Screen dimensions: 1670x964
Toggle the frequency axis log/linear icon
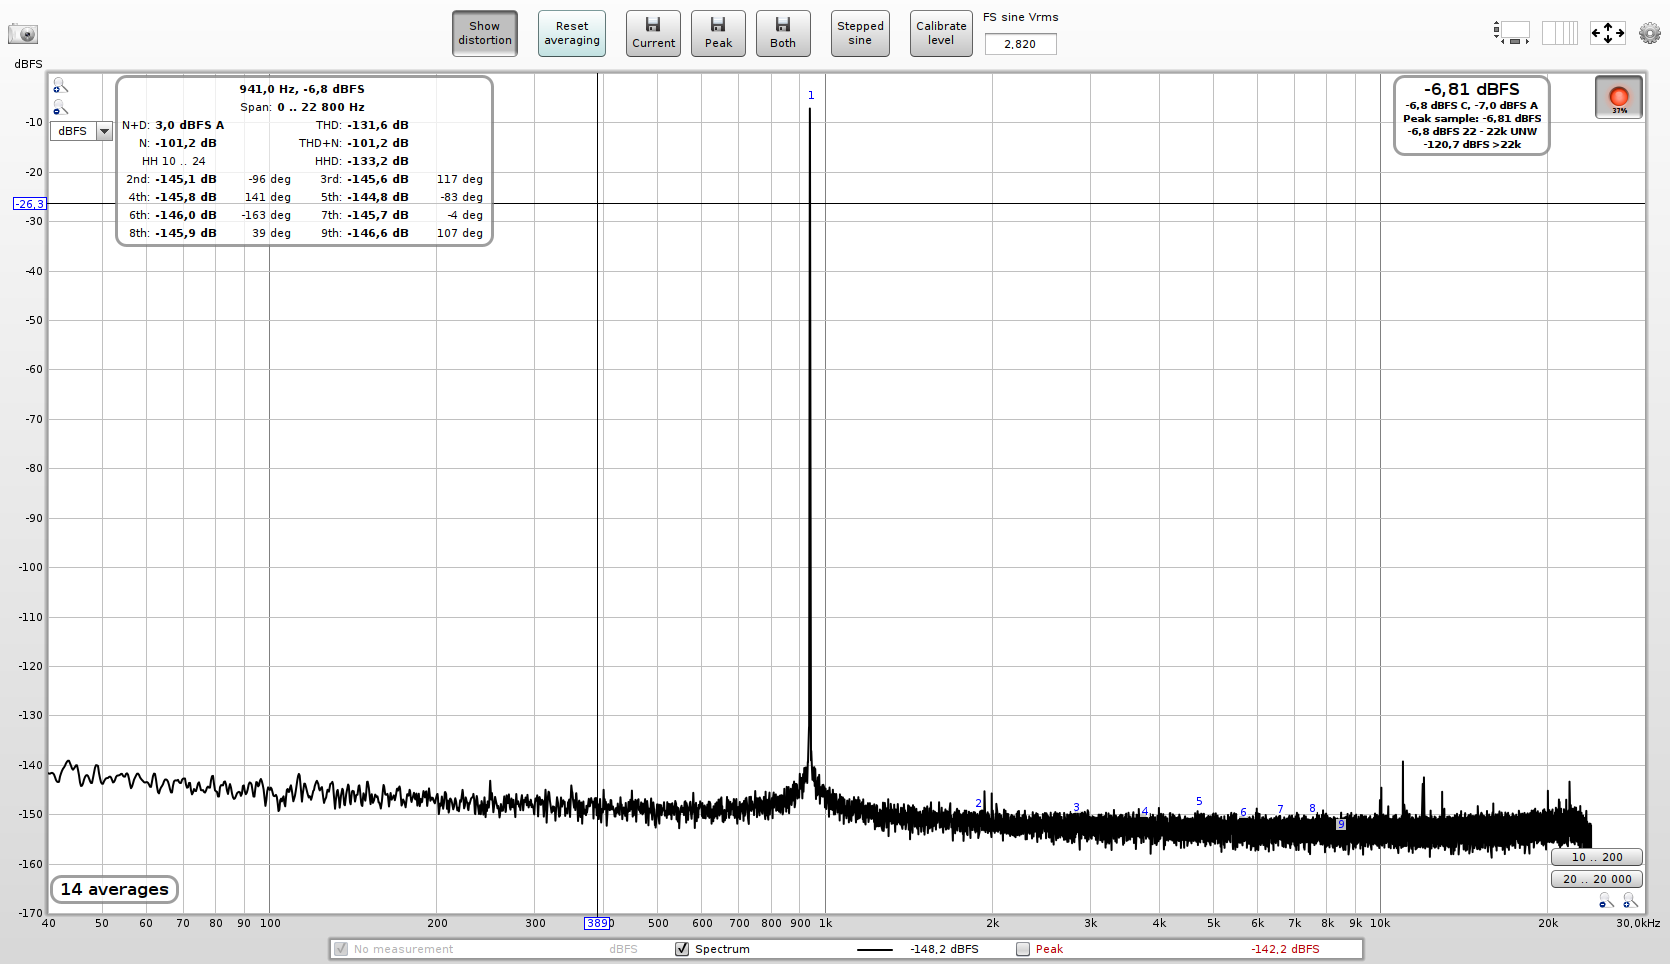pyautogui.click(x=1559, y=33)
